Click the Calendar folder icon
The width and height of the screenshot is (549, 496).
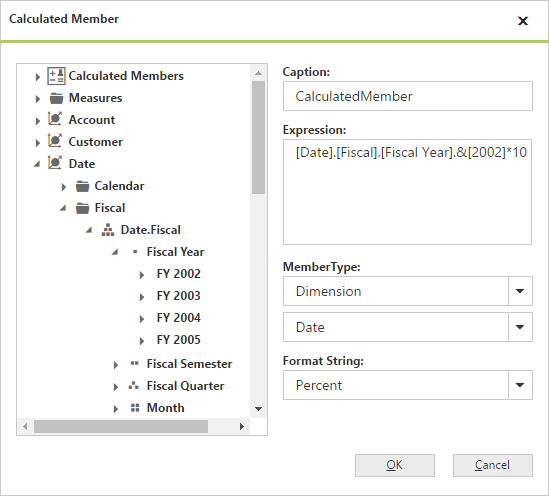coord(82,186)
